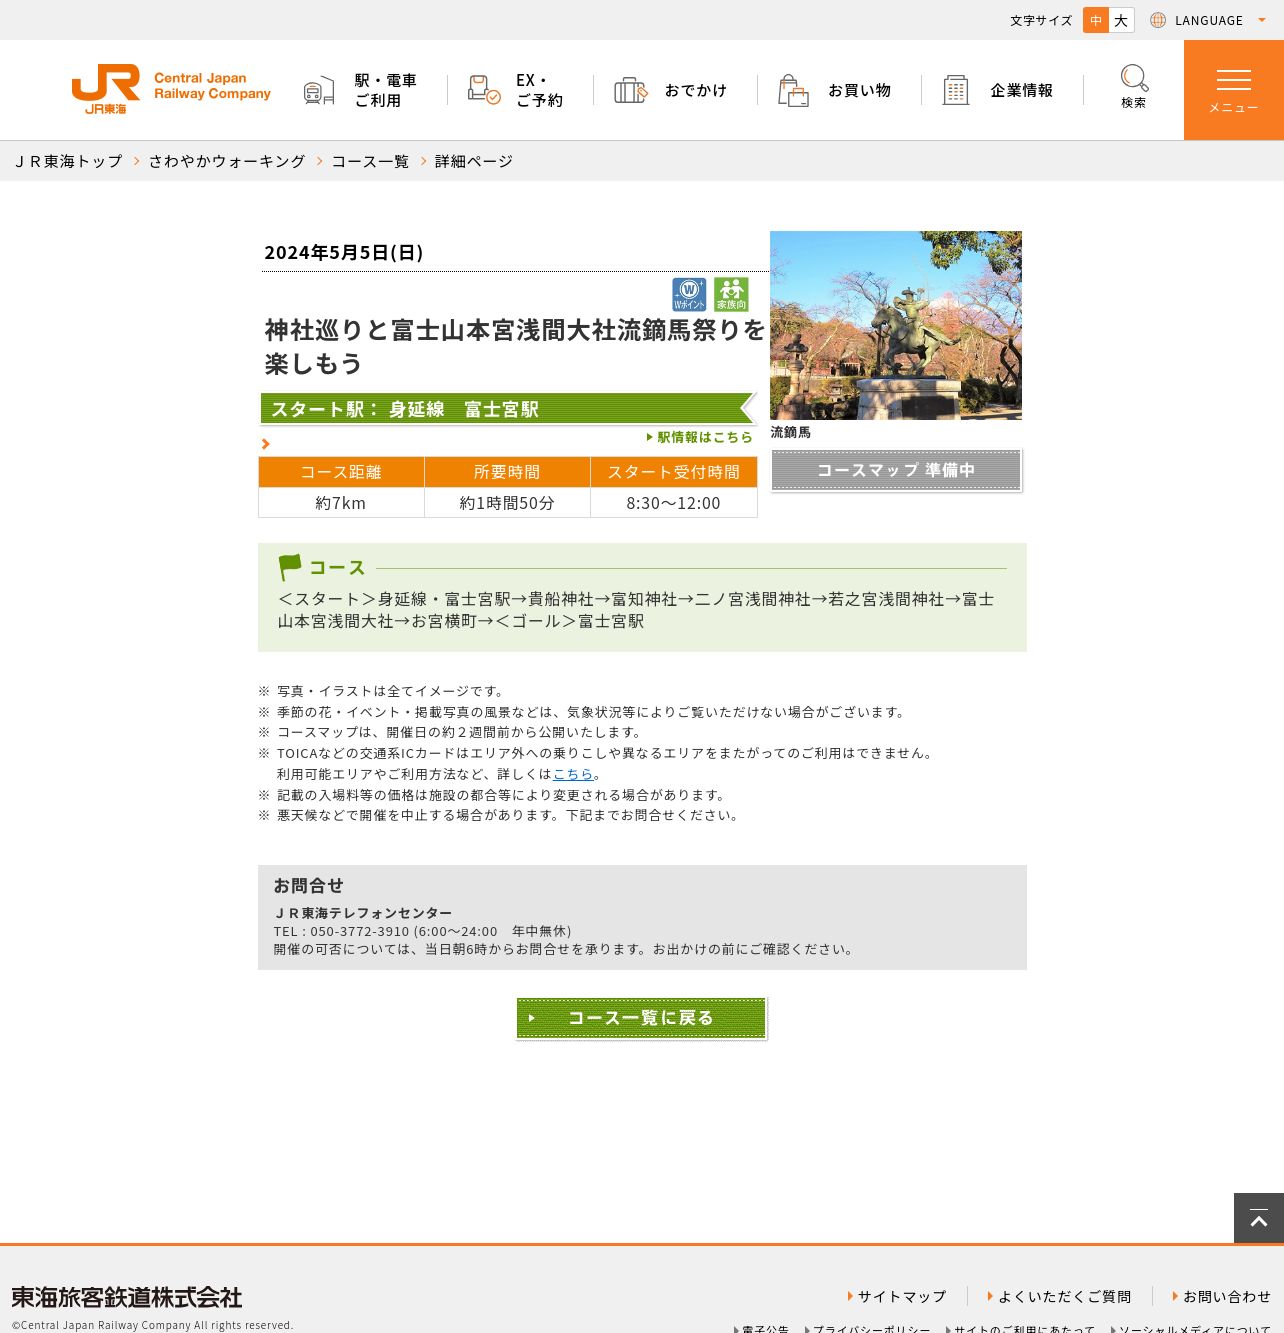Click the 2024年5月5日(日) date heading

pos(344,252)
